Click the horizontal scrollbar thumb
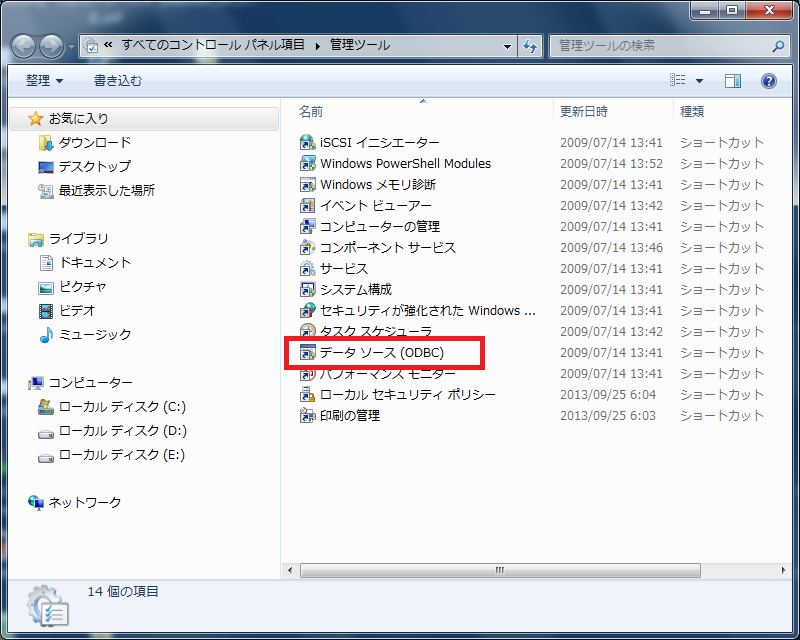The height and width of the screenshot is (640, 800). pyautogui.click(x=500, y=570)
